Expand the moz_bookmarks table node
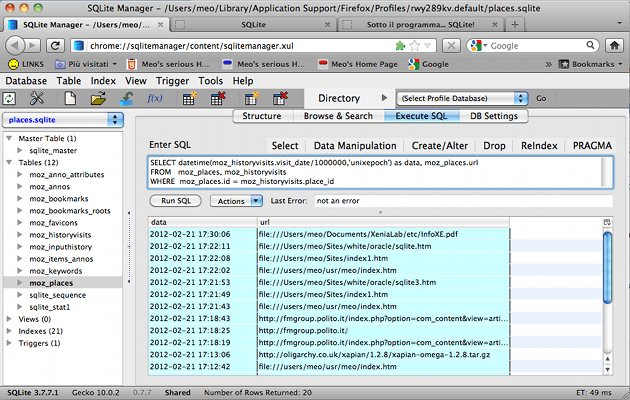The height and width of the screenshot is (400, 630). point(20,198)
